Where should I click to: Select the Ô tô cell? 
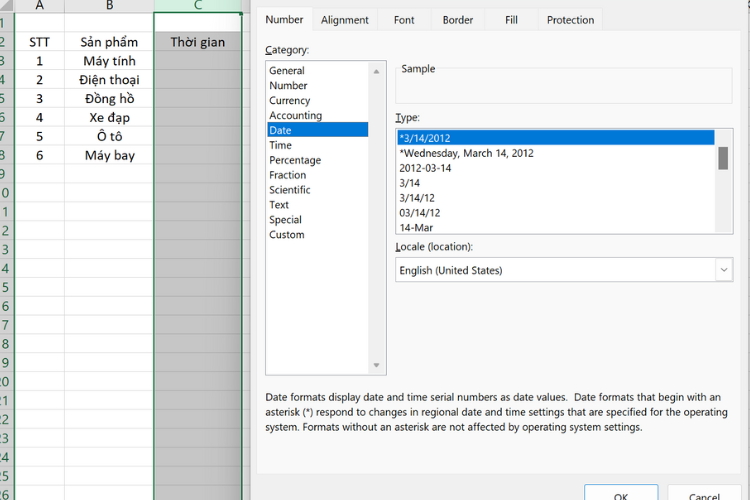tap(109, 136)
